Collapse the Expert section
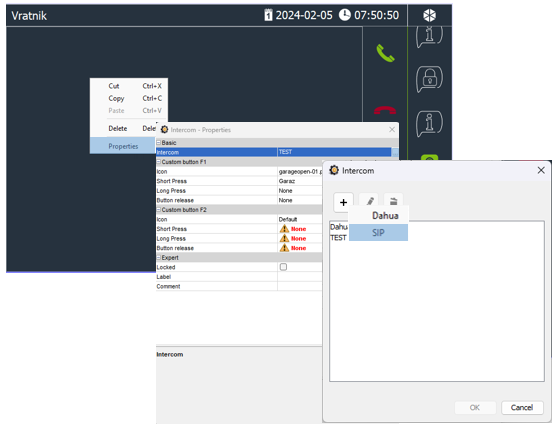 click(x=159, y=258)
